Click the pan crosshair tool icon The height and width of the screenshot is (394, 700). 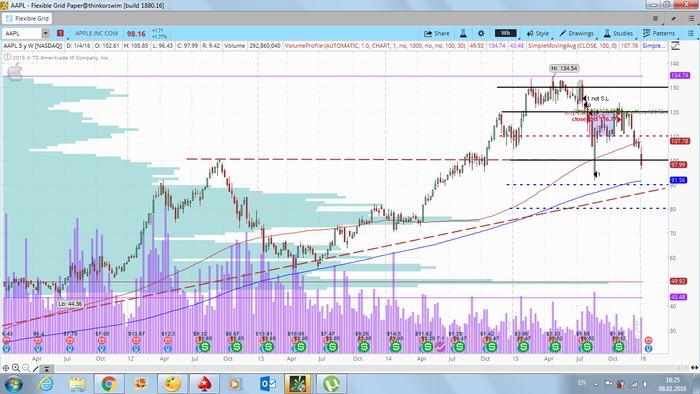pyautogui.click(x=6, y=368)
